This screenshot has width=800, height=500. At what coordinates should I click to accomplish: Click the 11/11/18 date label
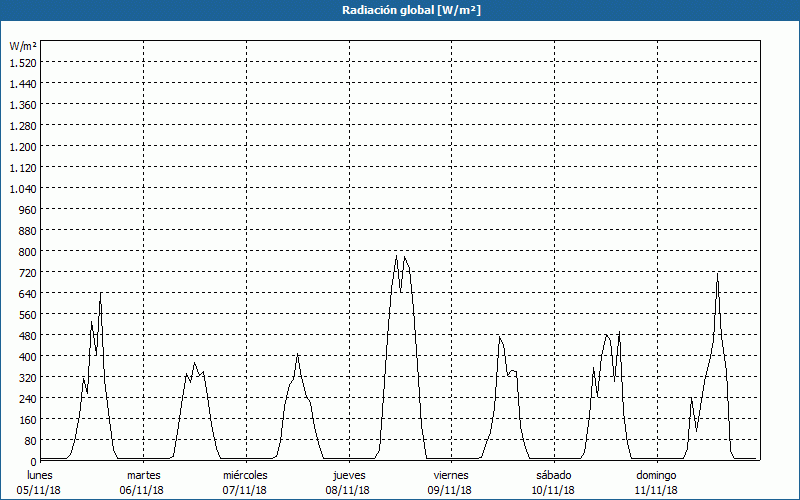(656, 490)
